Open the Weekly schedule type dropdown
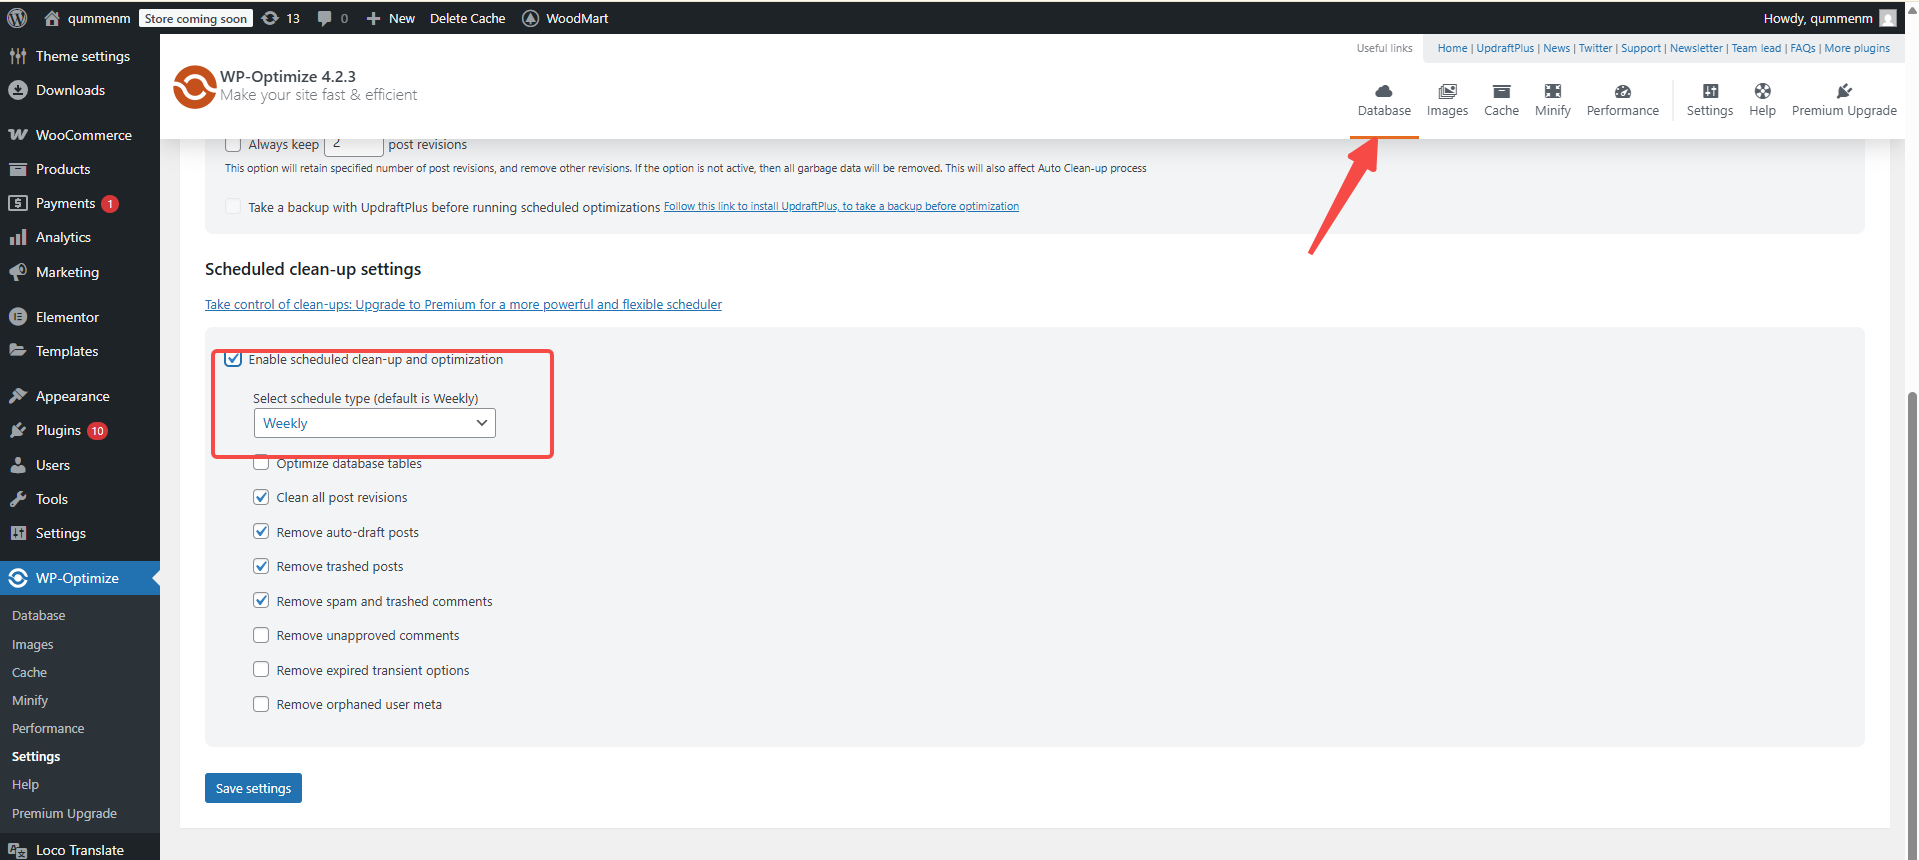This screenshot has width=1919, height=860. coord(374,423)
